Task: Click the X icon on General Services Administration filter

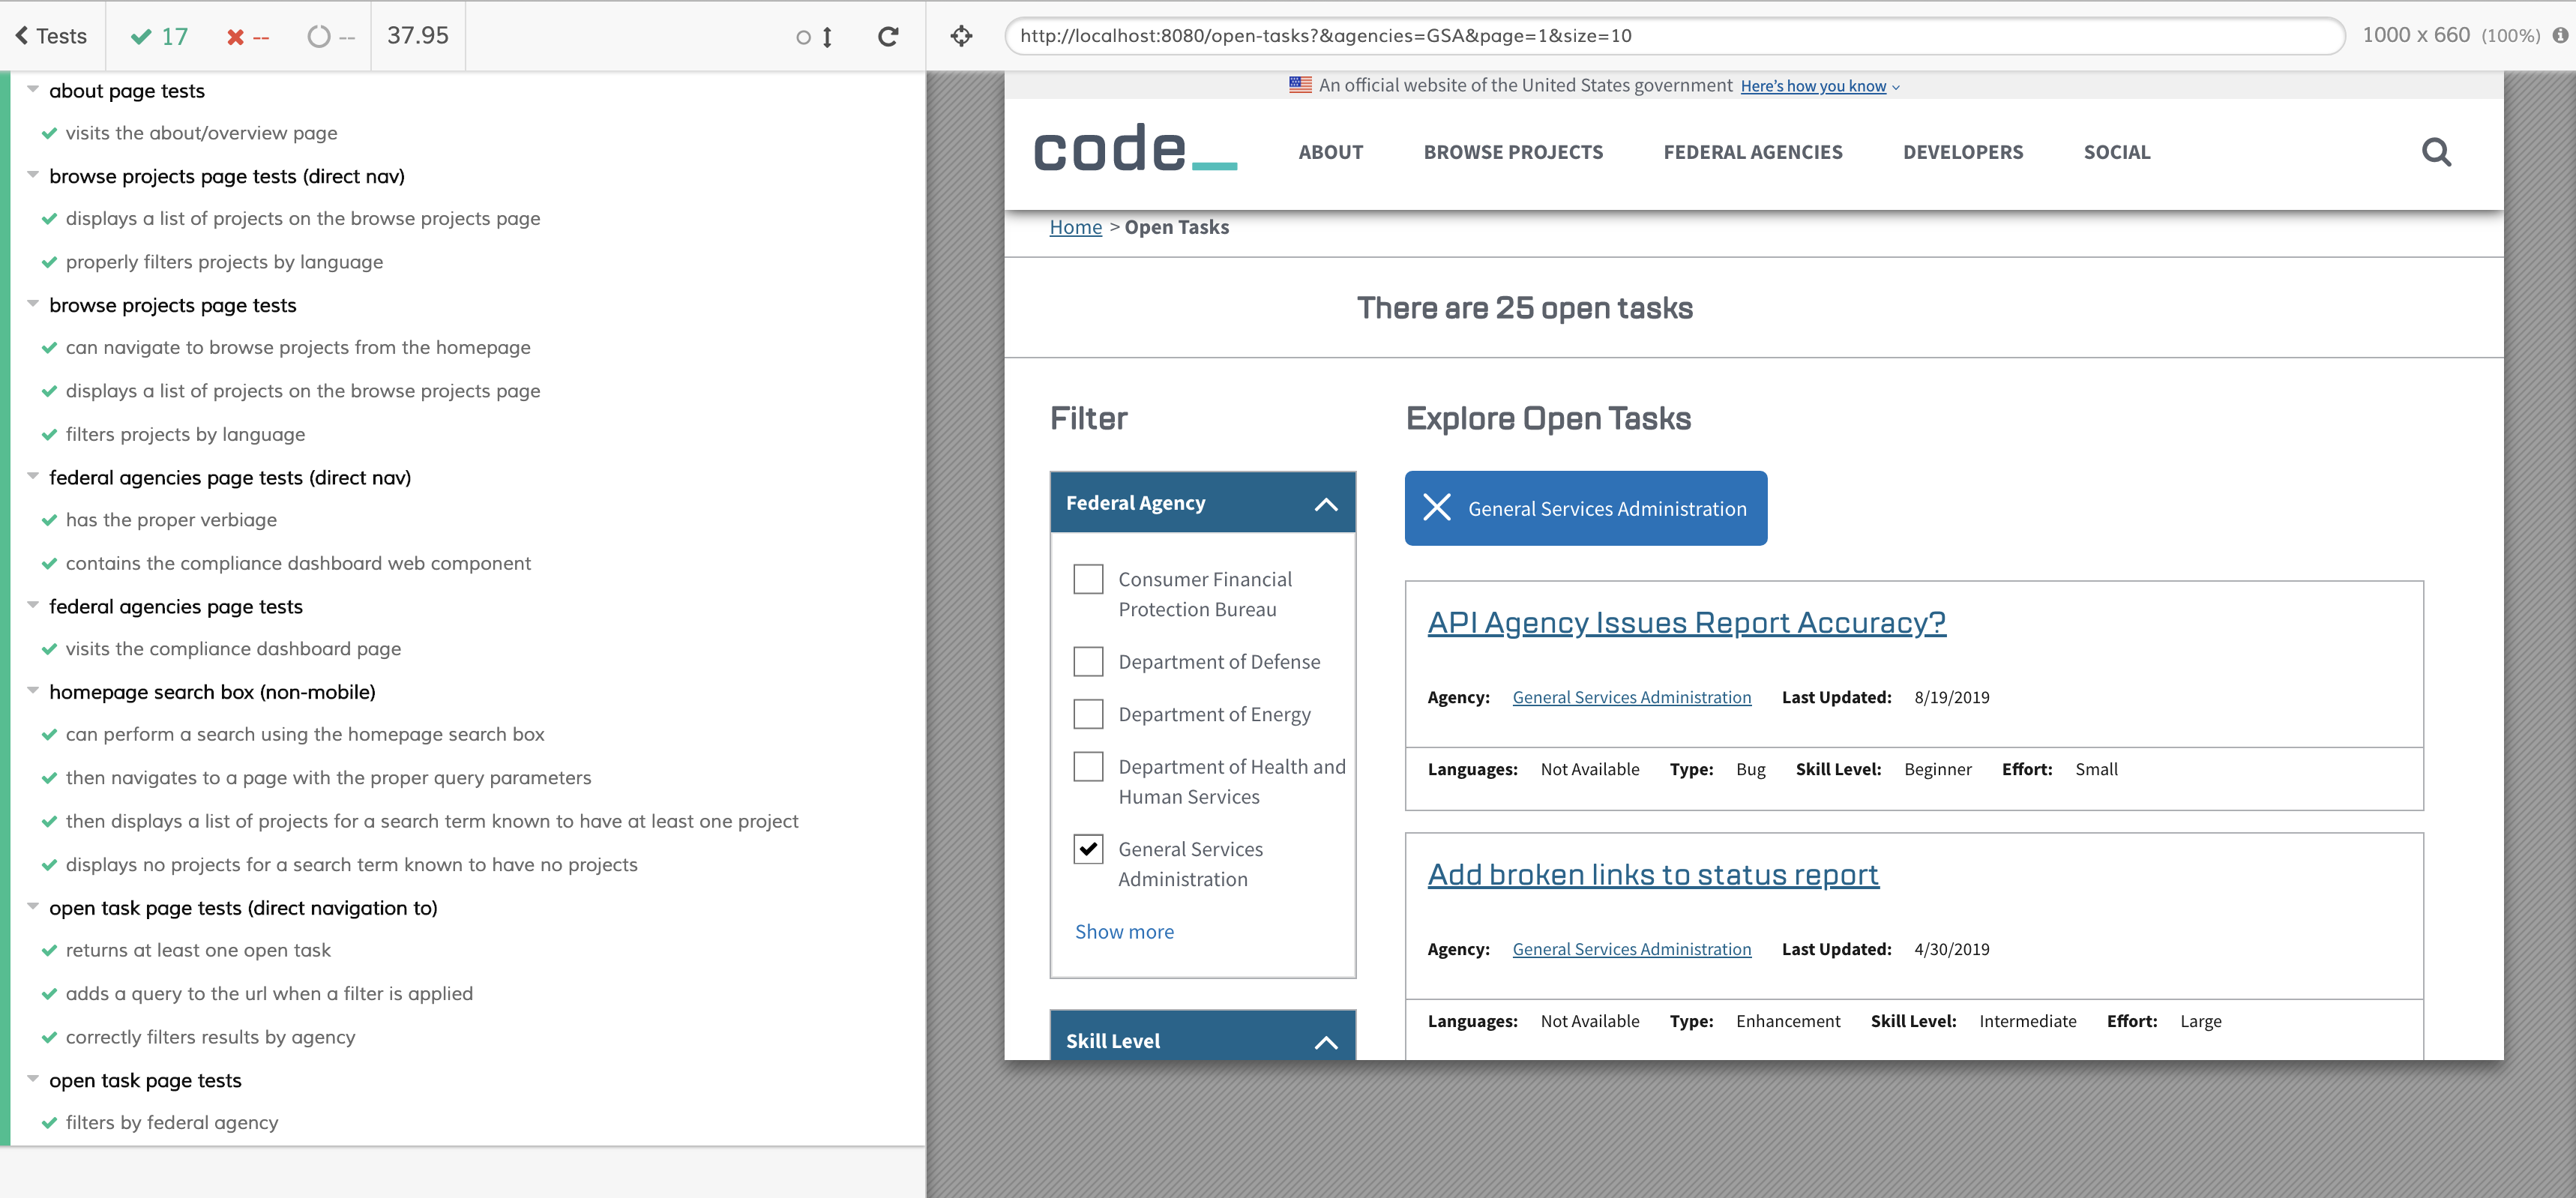Action: coord(1437,508)
